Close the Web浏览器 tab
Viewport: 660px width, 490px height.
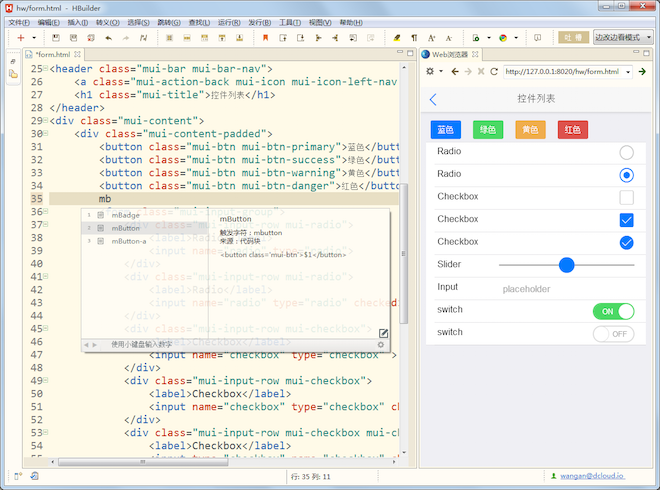coord(475,54)
